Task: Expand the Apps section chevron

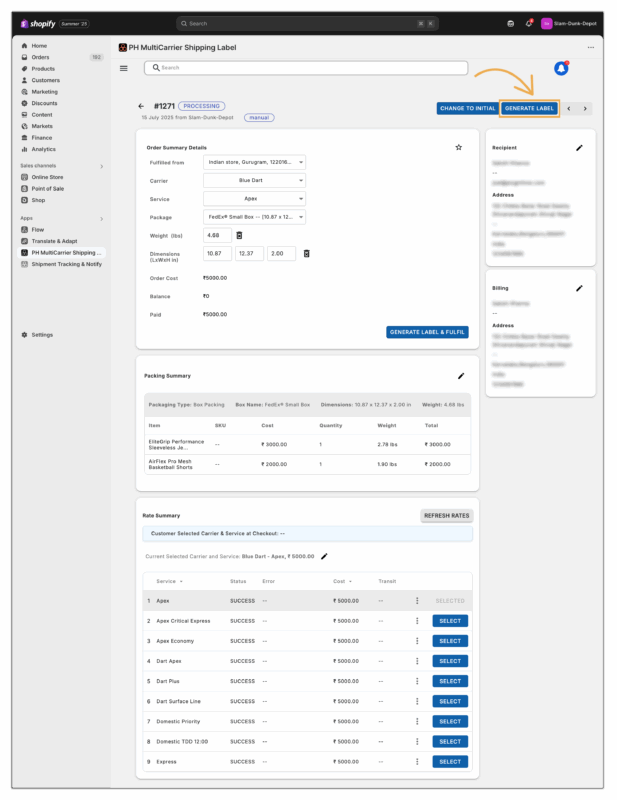Action: 102,219
